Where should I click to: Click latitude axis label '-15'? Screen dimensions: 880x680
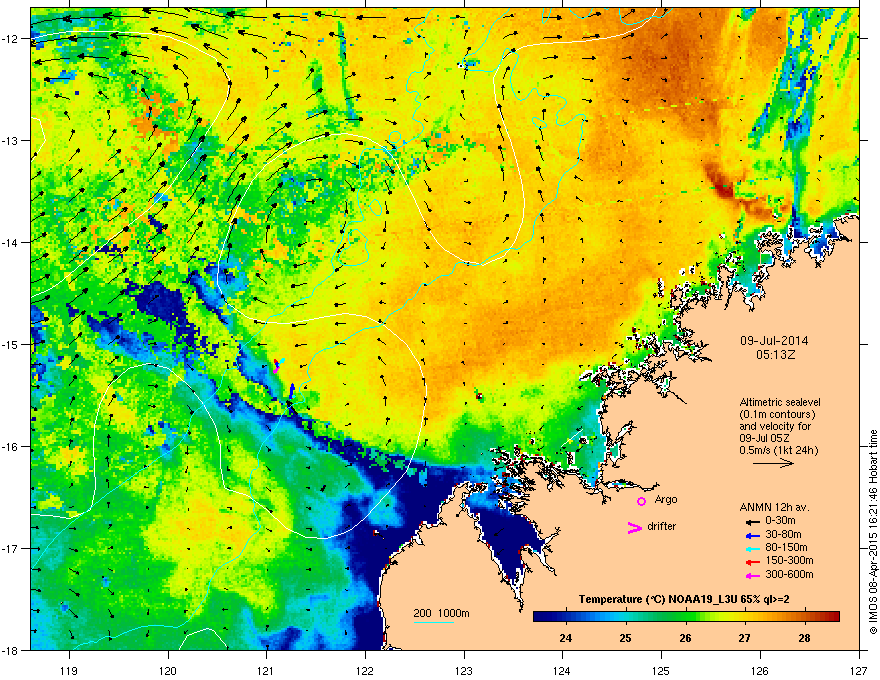pos(10,344)
